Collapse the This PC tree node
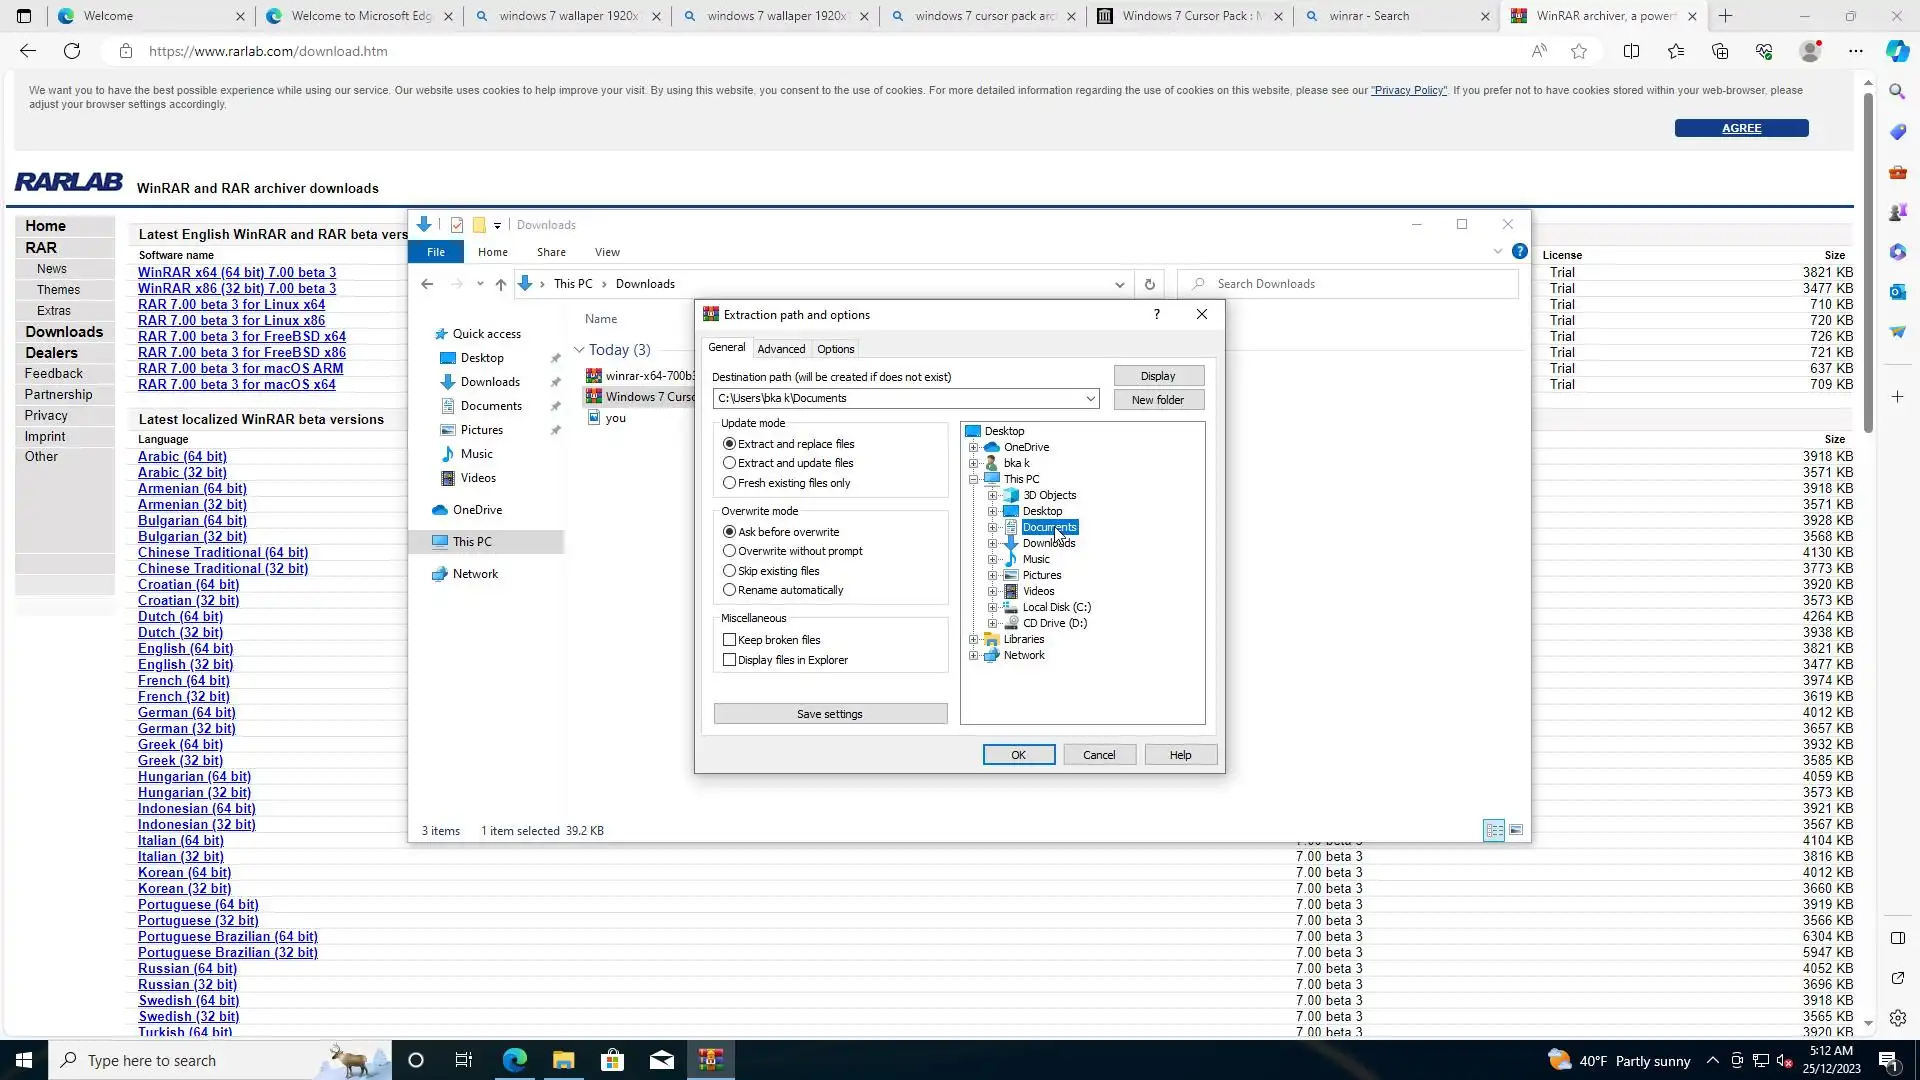1920x1080 pixels. pos(974,479)
